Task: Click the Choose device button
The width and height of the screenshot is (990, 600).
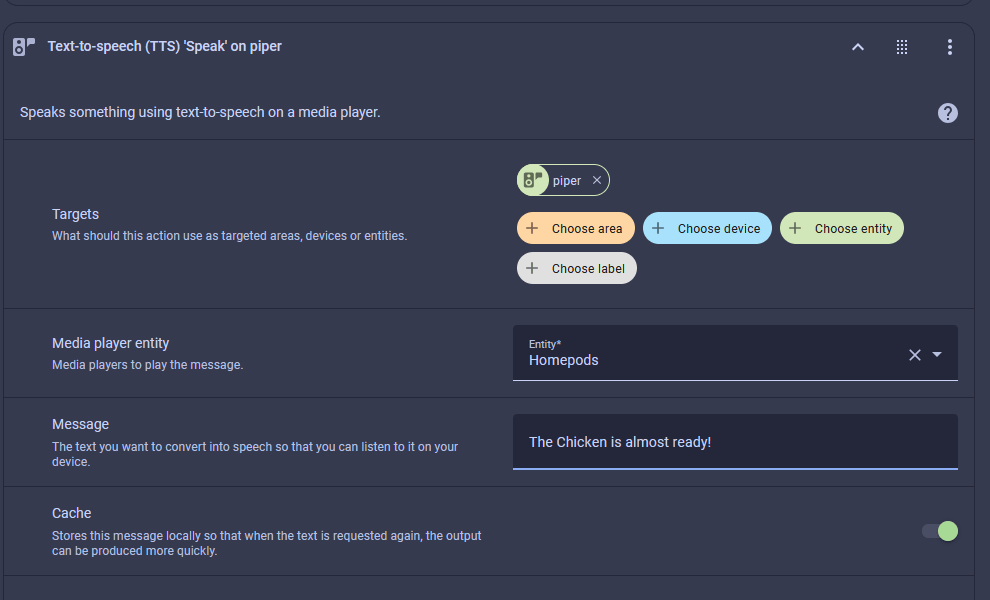Action: coord(708,228)
